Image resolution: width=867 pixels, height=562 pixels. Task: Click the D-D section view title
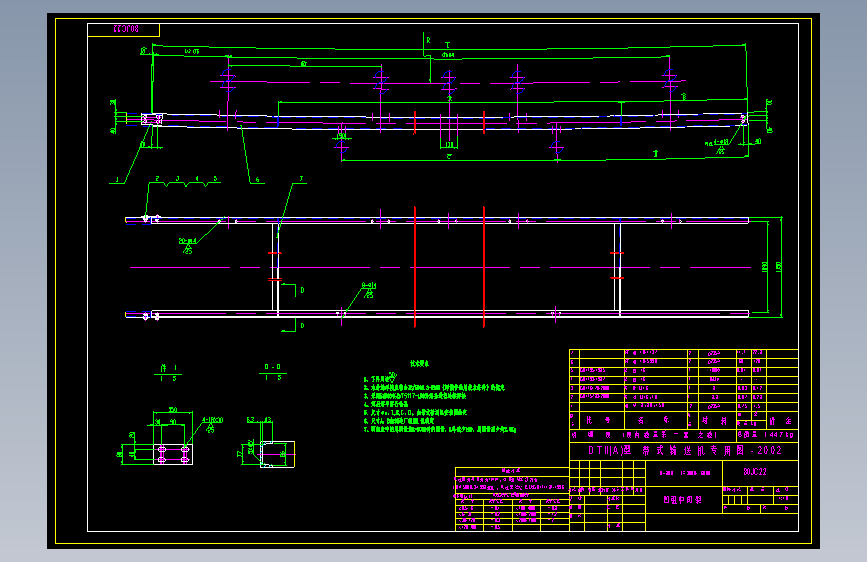click(x=272, y=367)
